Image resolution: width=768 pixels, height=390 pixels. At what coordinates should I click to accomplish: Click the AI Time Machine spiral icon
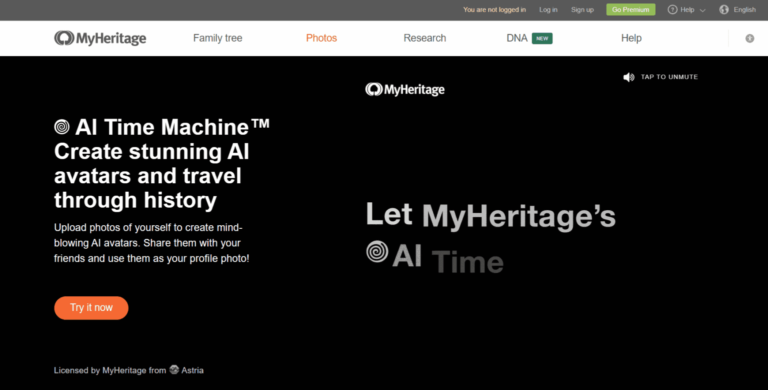pyautogui.click(x=62, y=127)
